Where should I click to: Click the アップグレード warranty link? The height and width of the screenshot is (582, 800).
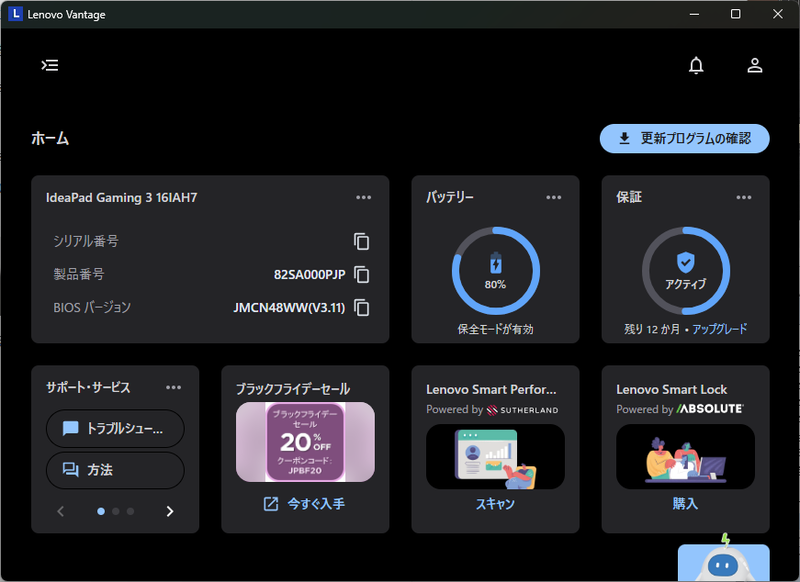pos(719,329)
